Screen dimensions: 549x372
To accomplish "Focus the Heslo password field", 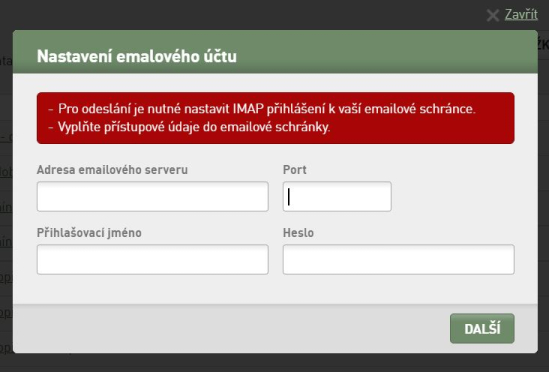I will coord(398,260).
